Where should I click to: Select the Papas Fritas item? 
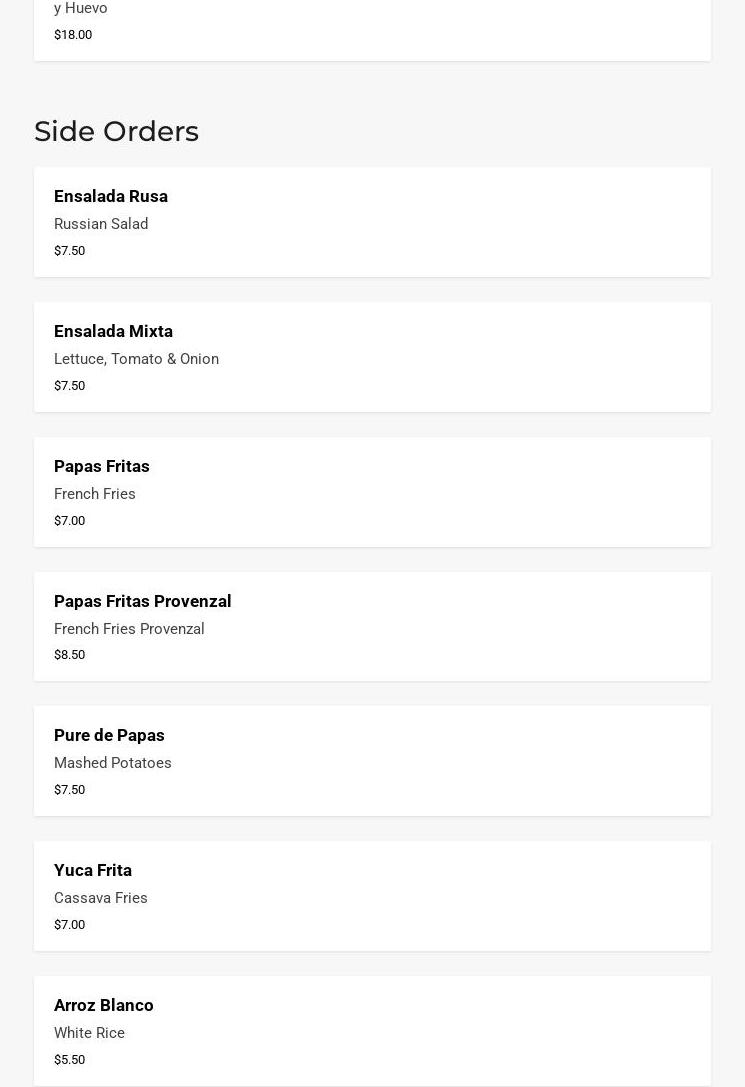click(372, 492)
